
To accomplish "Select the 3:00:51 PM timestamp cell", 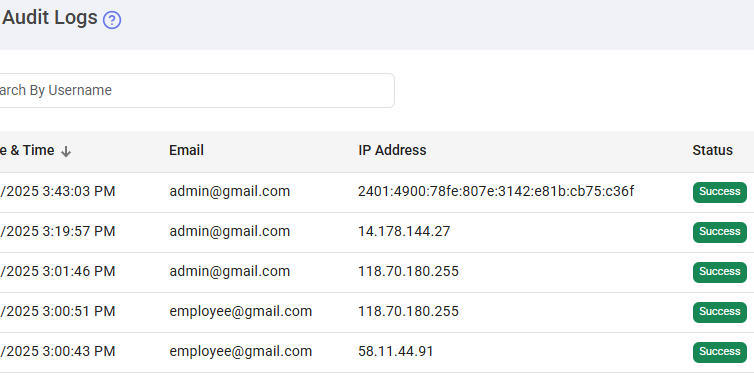I will [58, 311].
